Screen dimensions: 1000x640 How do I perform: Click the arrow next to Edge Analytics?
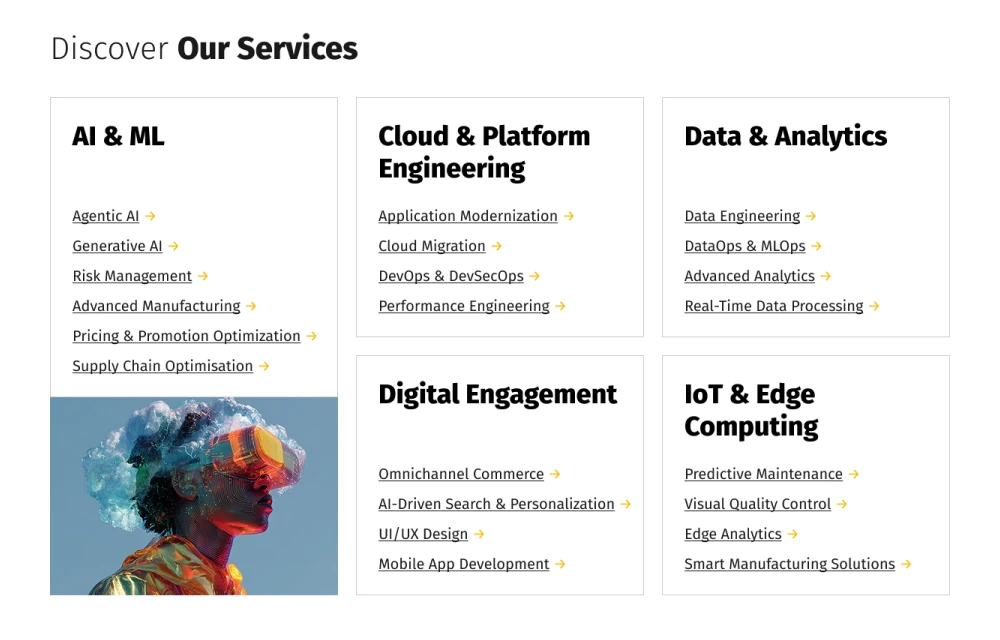coord(793,534)
